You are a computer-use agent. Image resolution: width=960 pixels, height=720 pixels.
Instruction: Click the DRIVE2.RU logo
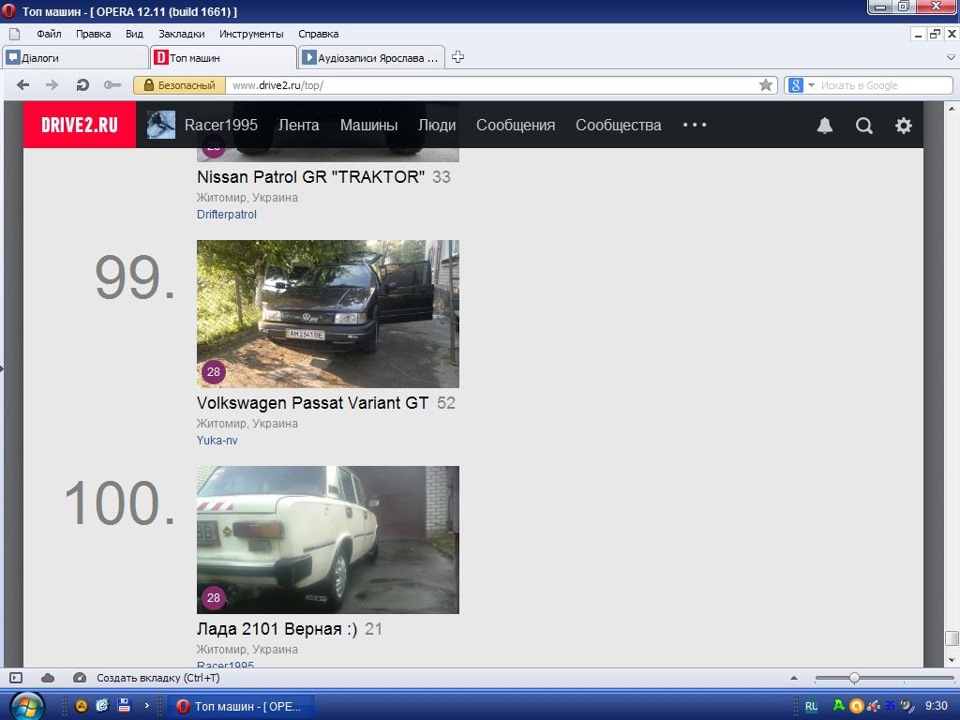(x=80, y=125)
